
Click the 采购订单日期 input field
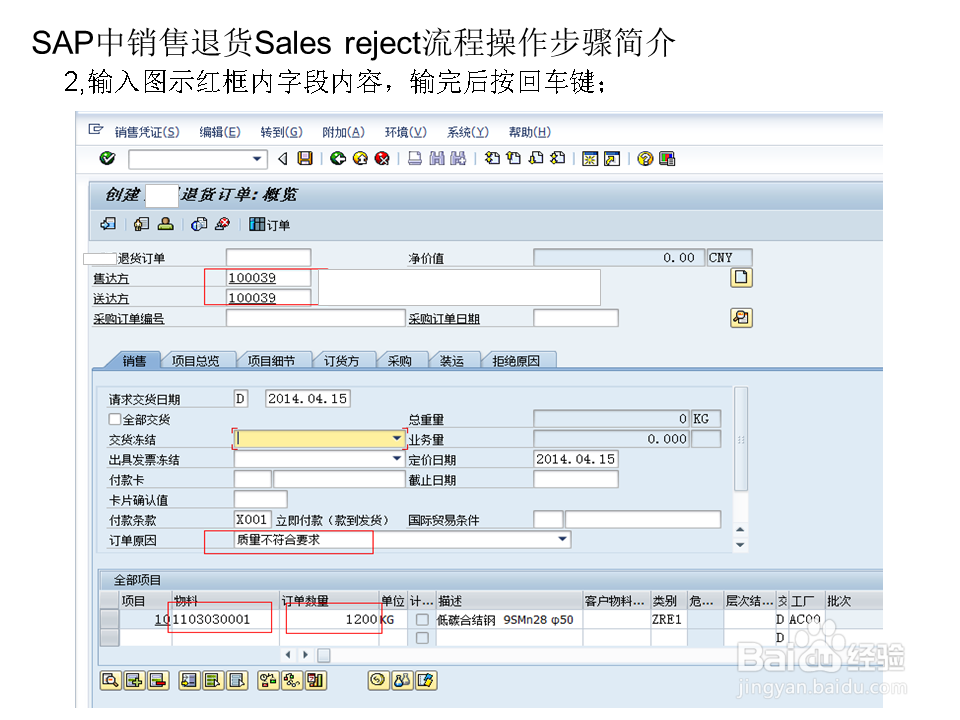coord(576,318)
